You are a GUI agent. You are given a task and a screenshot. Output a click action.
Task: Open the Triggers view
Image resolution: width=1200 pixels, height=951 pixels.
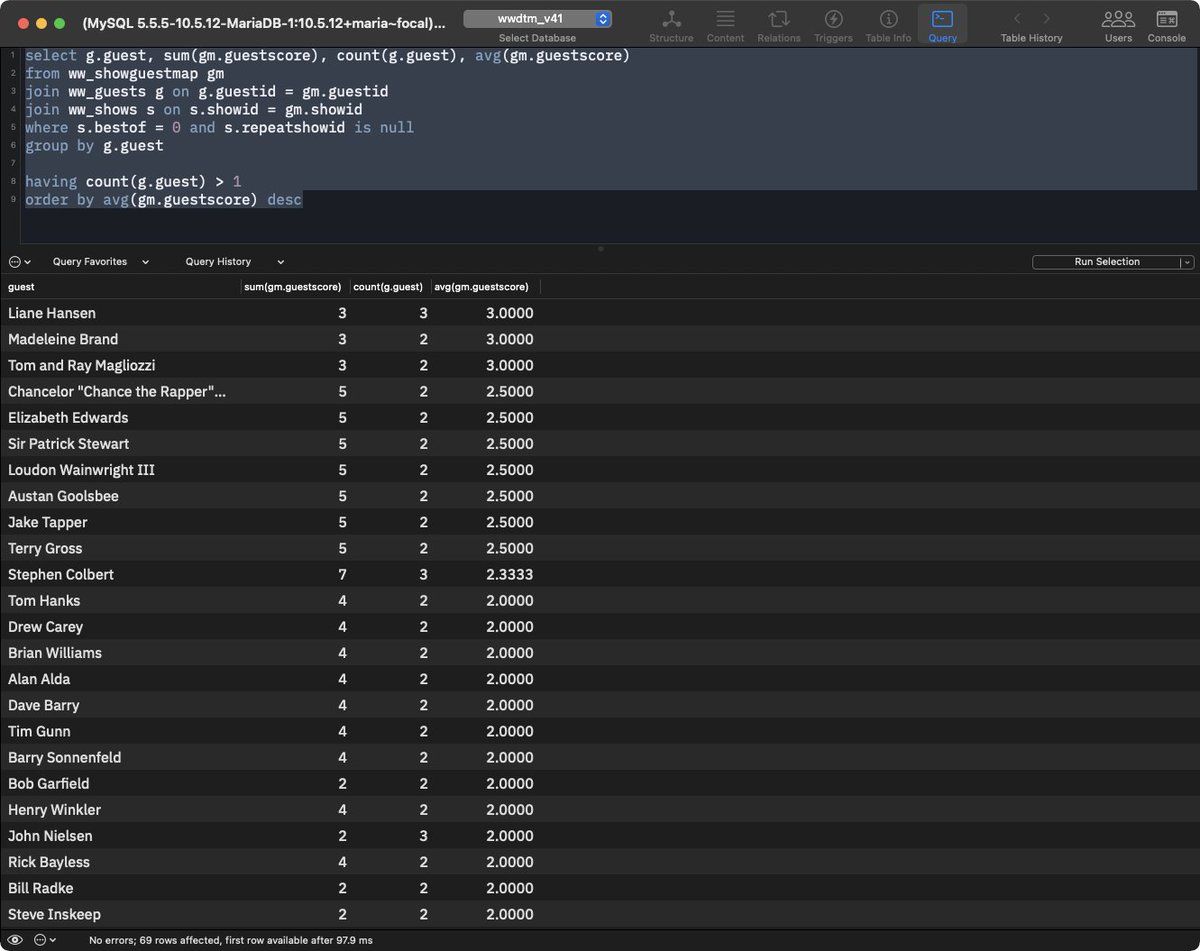coord(833,26)
